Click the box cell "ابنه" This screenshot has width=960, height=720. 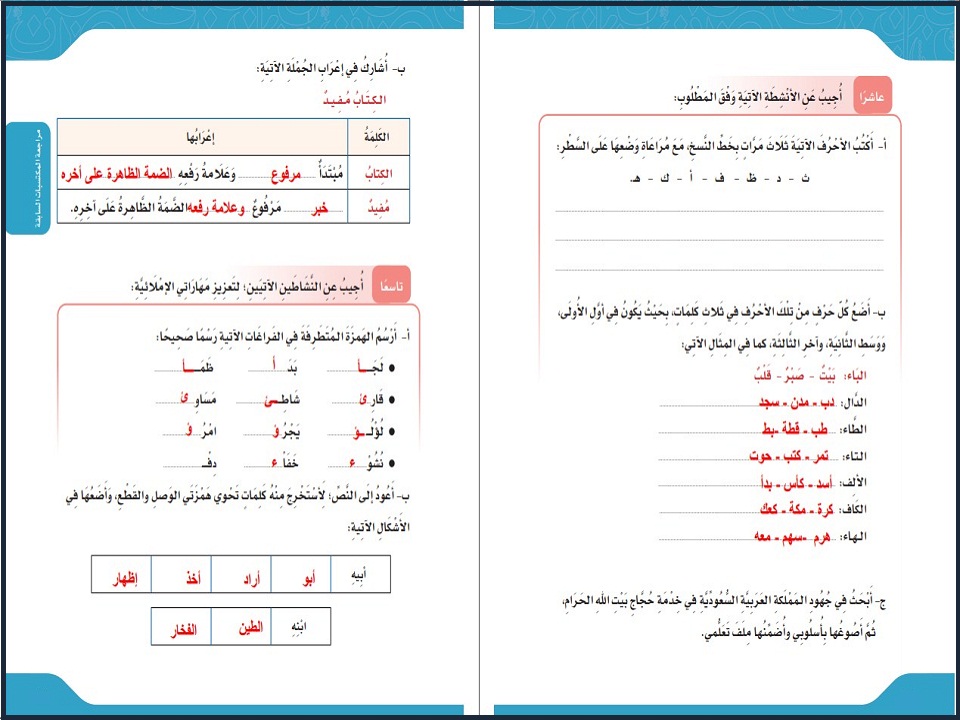[301, 626]
